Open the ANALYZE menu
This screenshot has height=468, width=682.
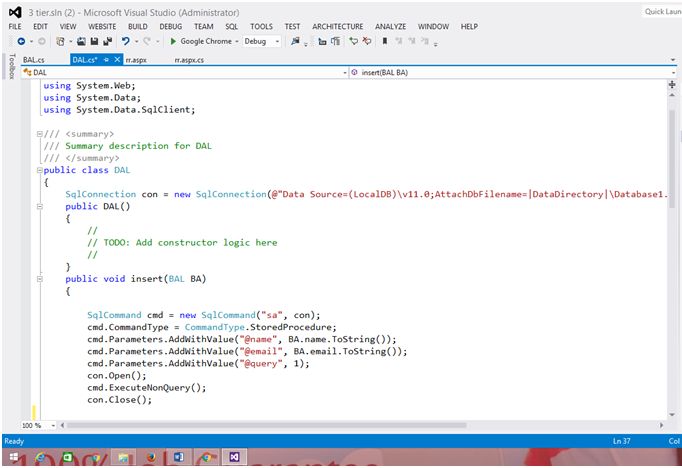click(x=391, y=27)
